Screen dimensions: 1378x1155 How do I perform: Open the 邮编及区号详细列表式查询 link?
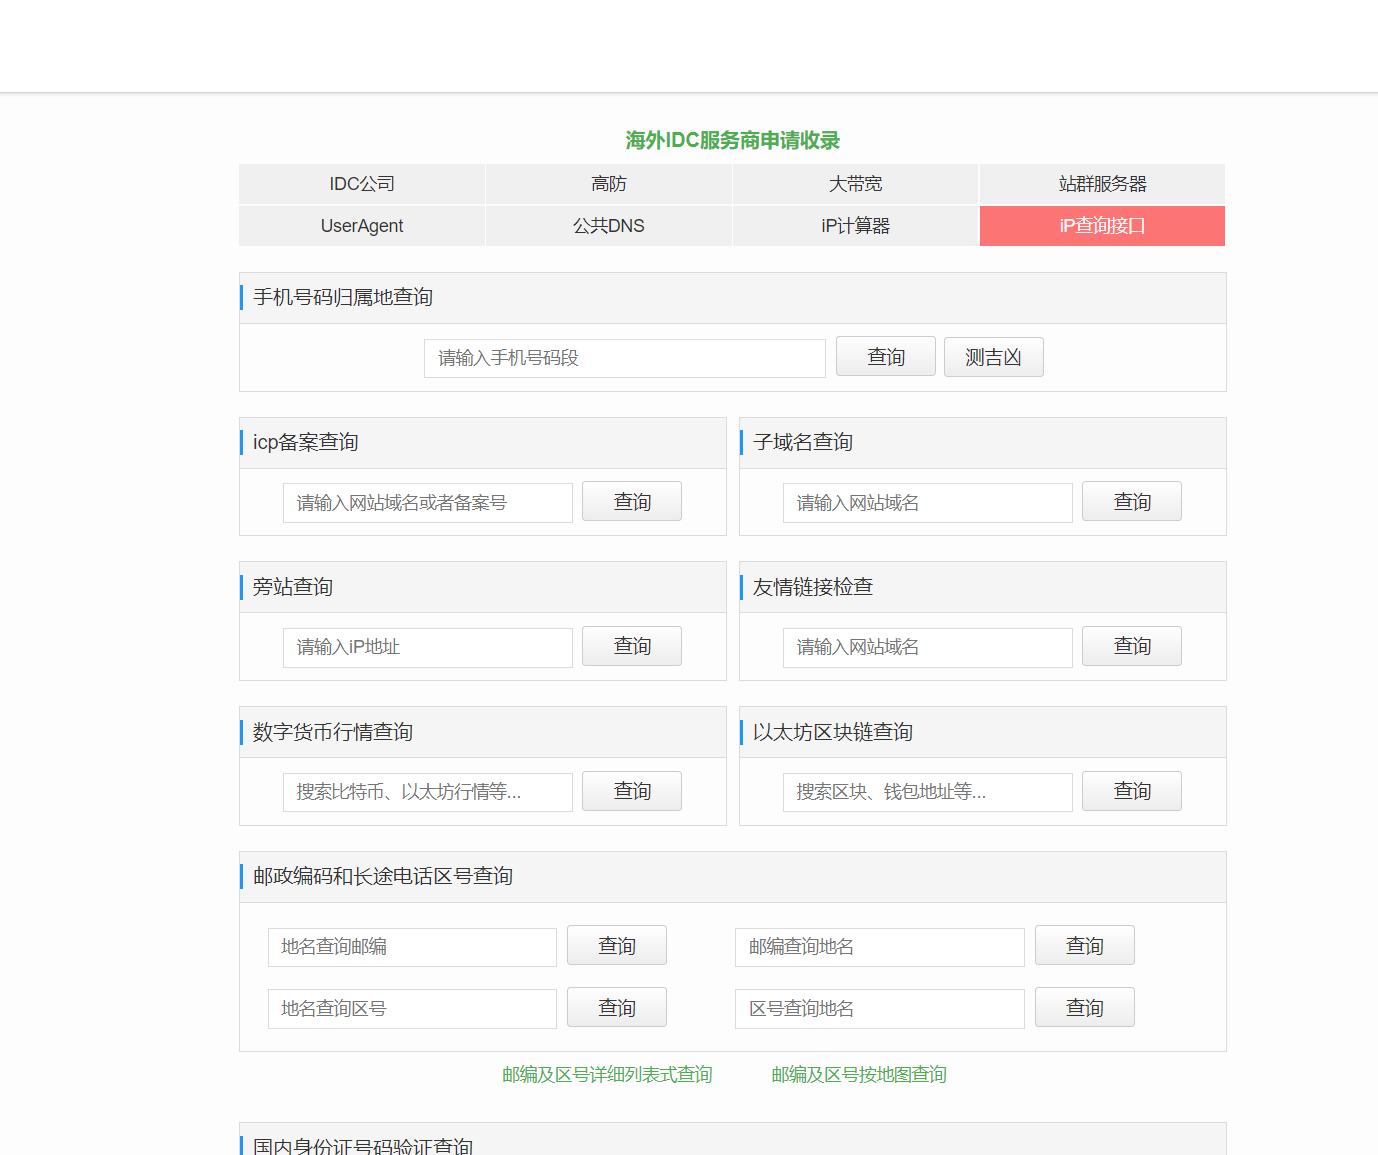tap(607, 1075)
